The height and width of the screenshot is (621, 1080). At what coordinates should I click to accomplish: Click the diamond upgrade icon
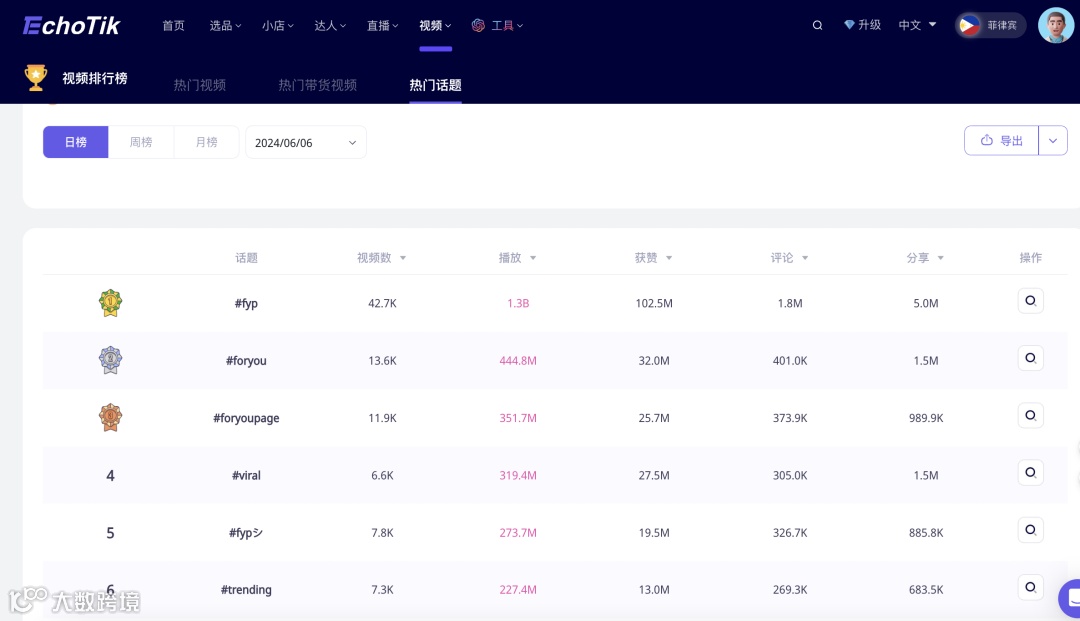point(849,25)
